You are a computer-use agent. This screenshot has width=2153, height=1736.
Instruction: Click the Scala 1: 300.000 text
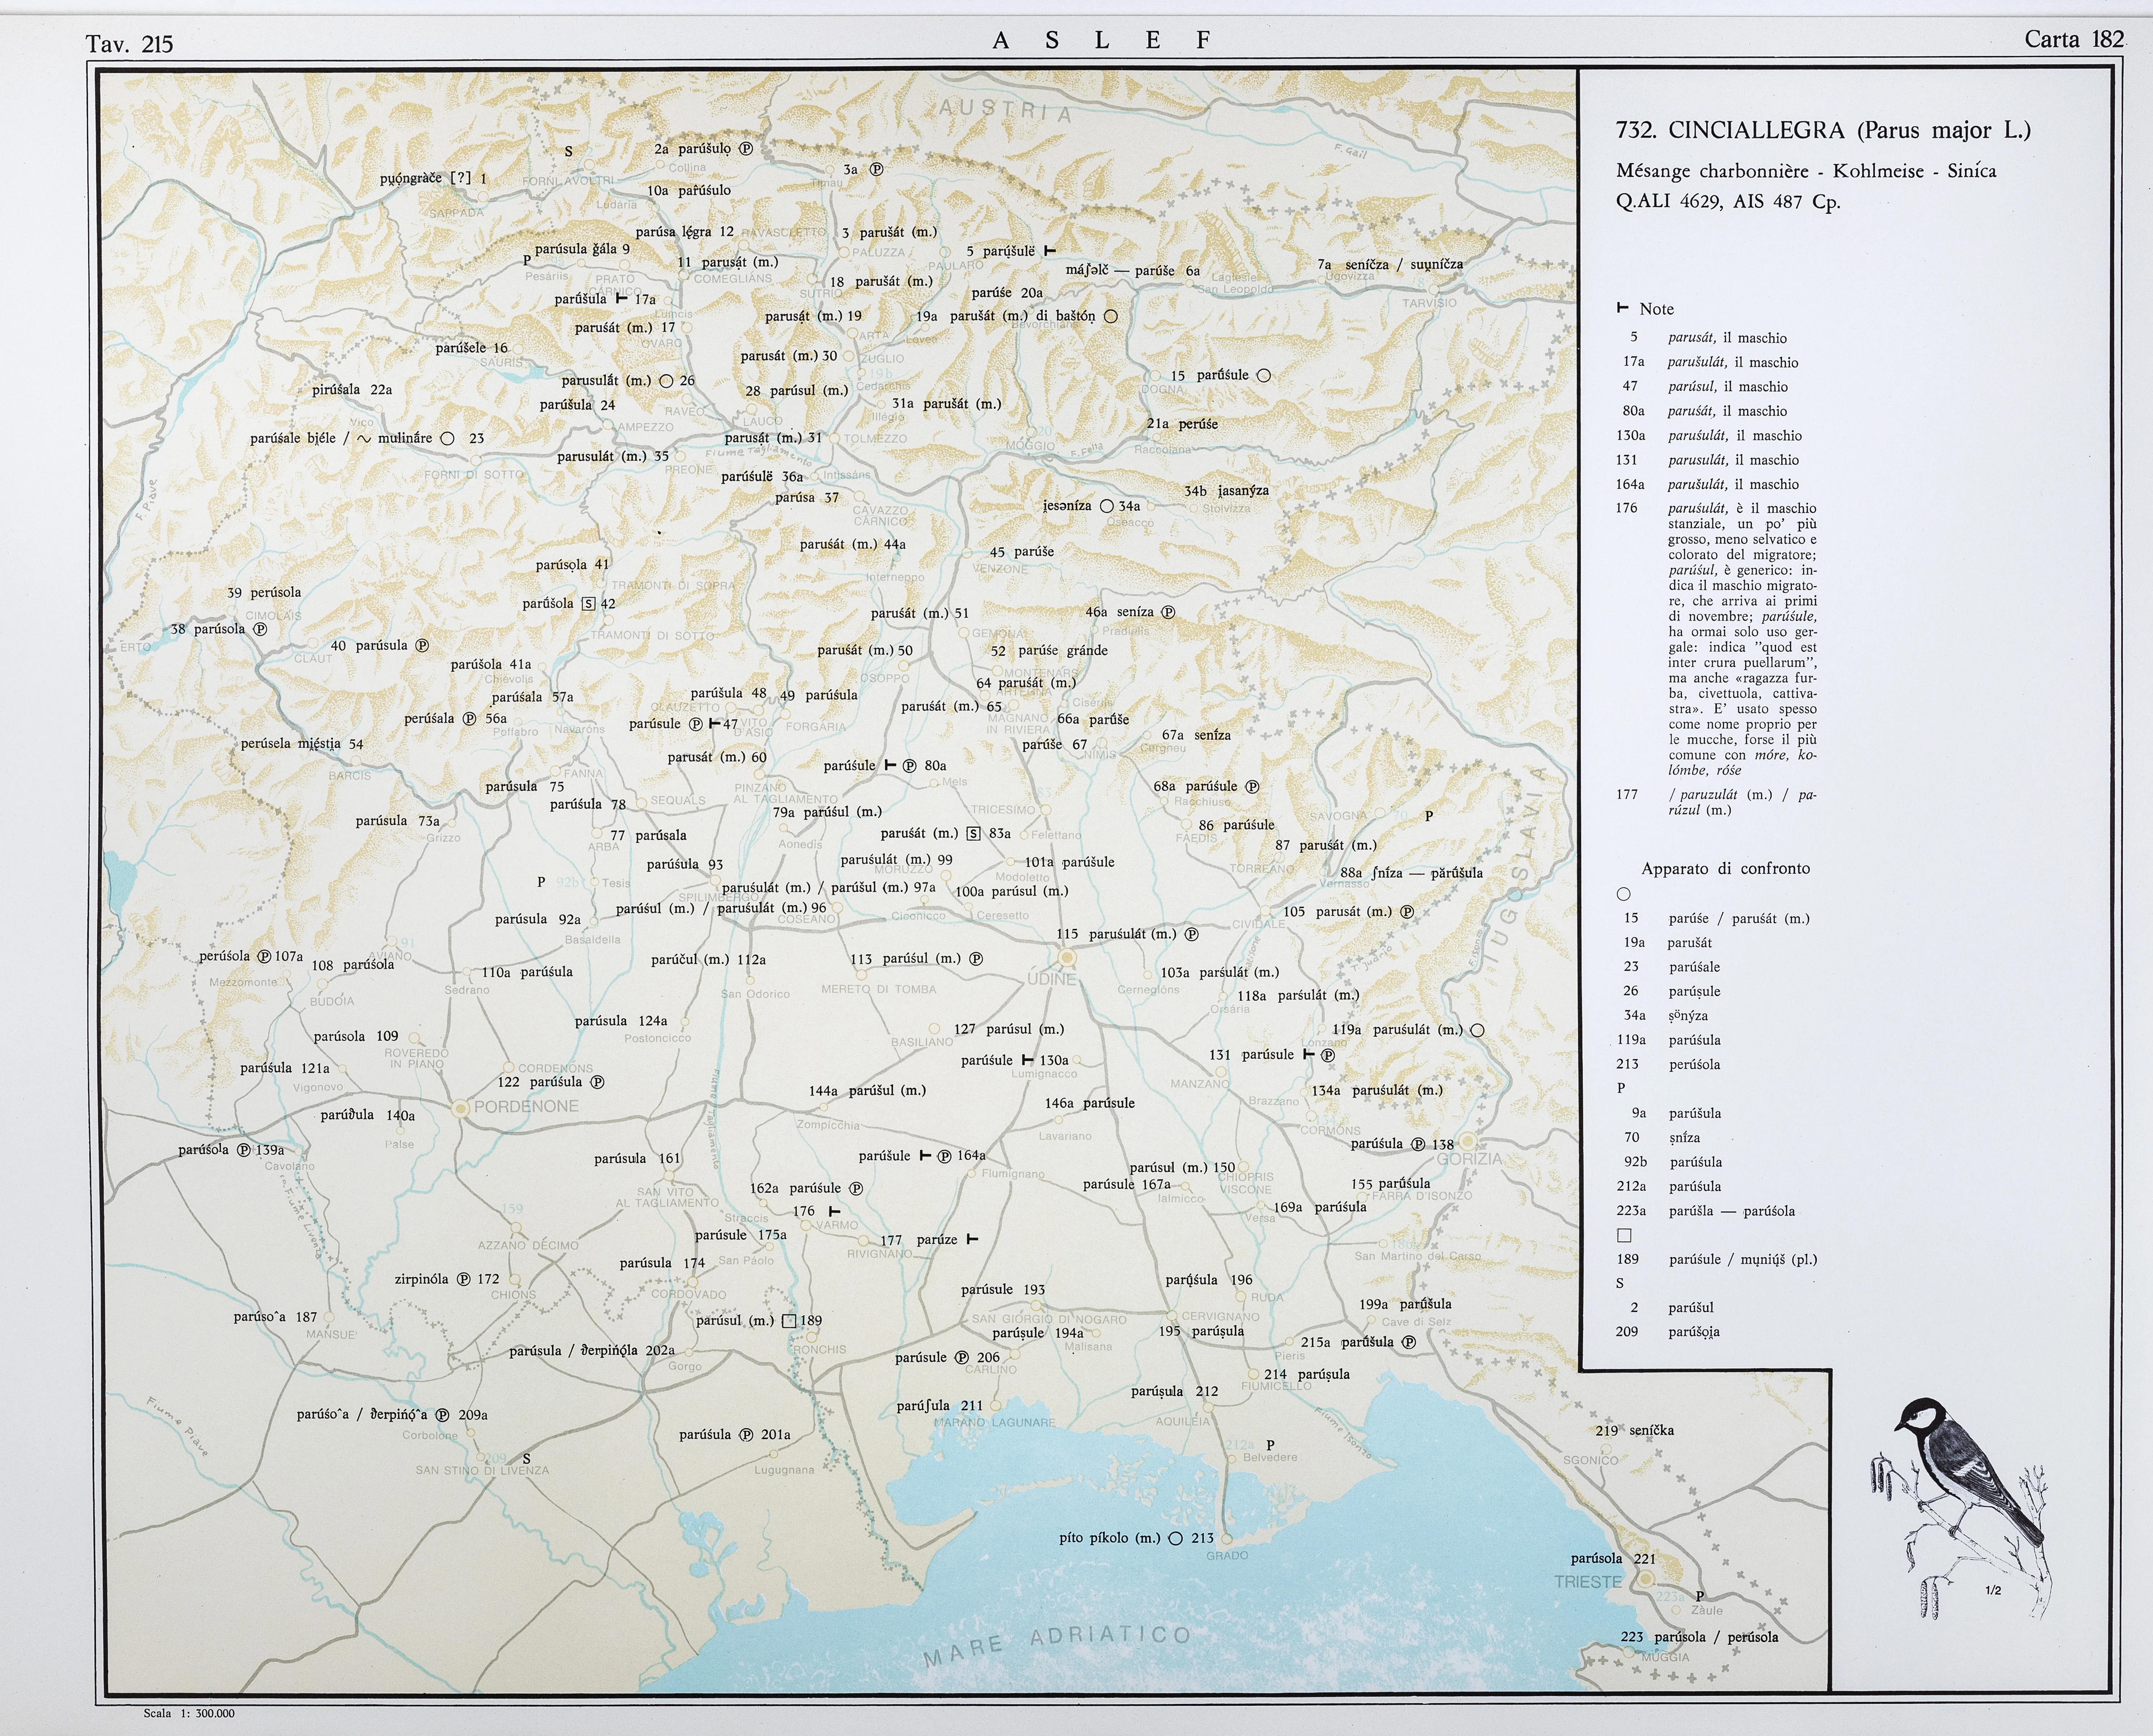[189, 1713]
